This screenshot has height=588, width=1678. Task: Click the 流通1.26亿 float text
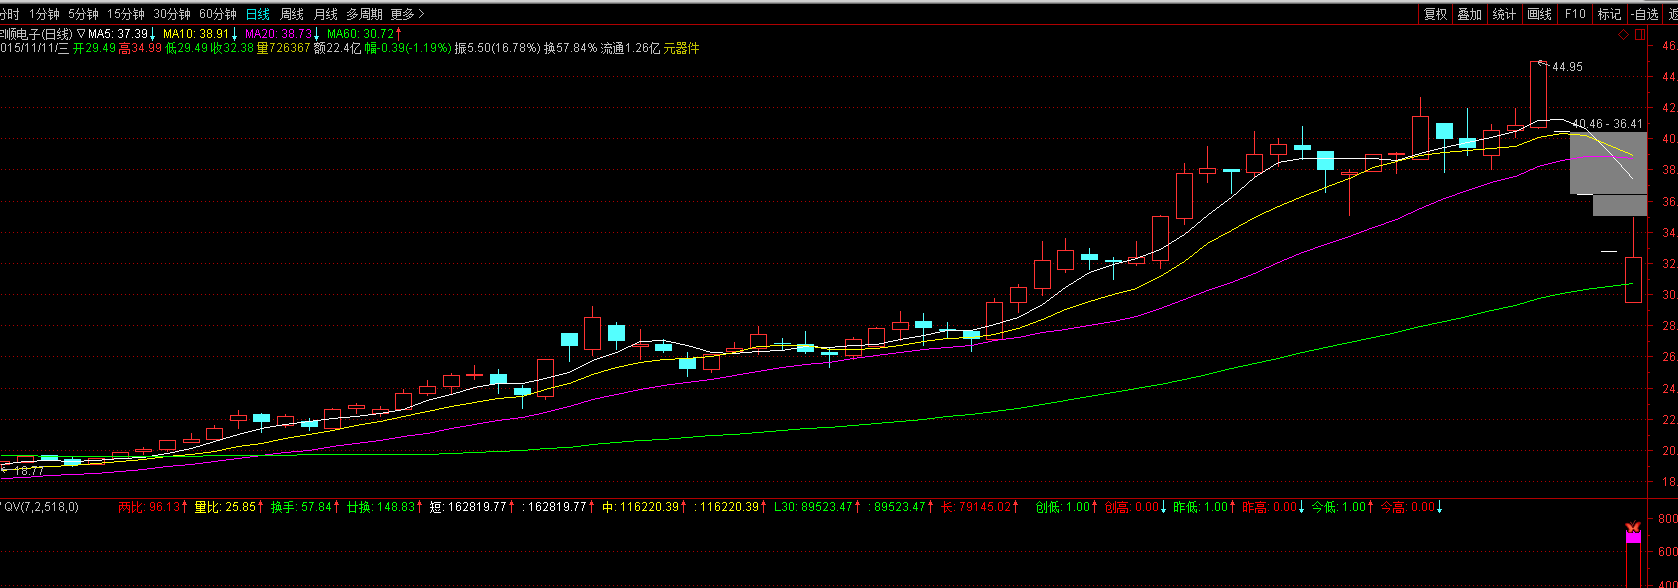[630, 48]
